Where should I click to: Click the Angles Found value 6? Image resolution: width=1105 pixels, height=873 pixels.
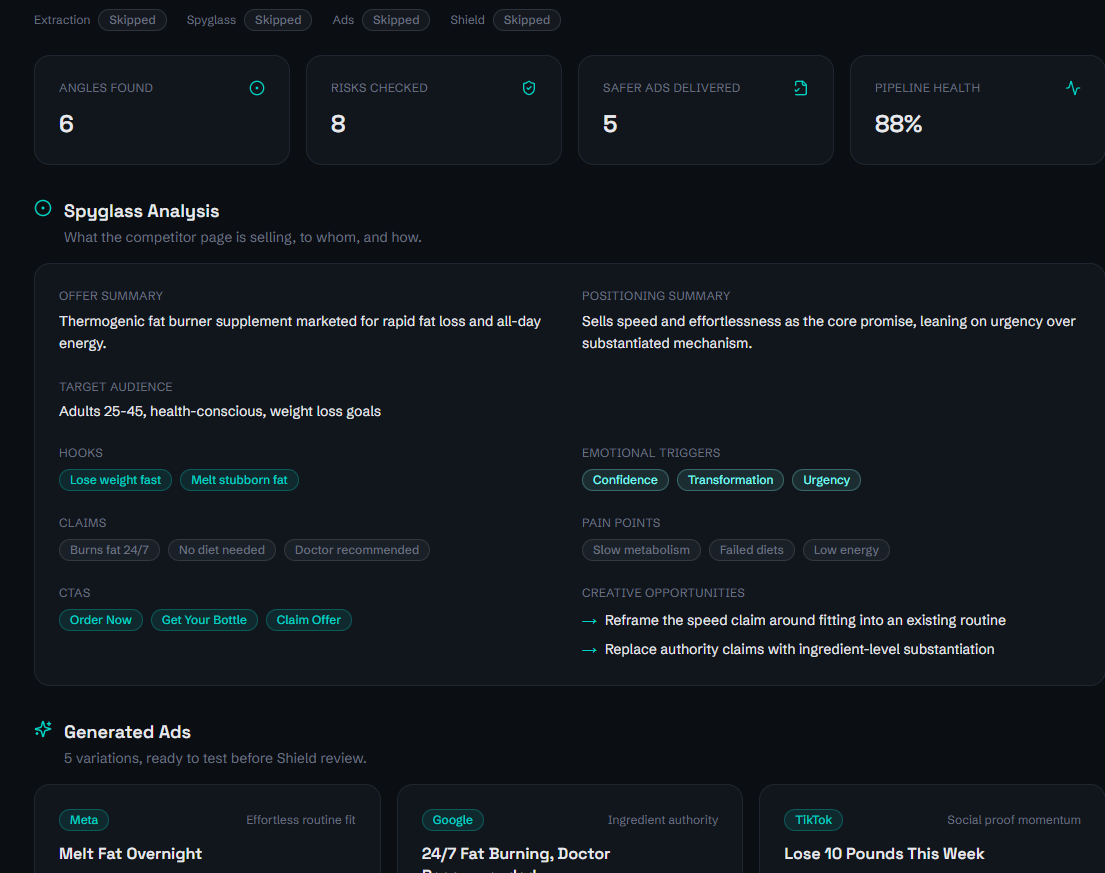pyautogui.click(x=66, y=124)
